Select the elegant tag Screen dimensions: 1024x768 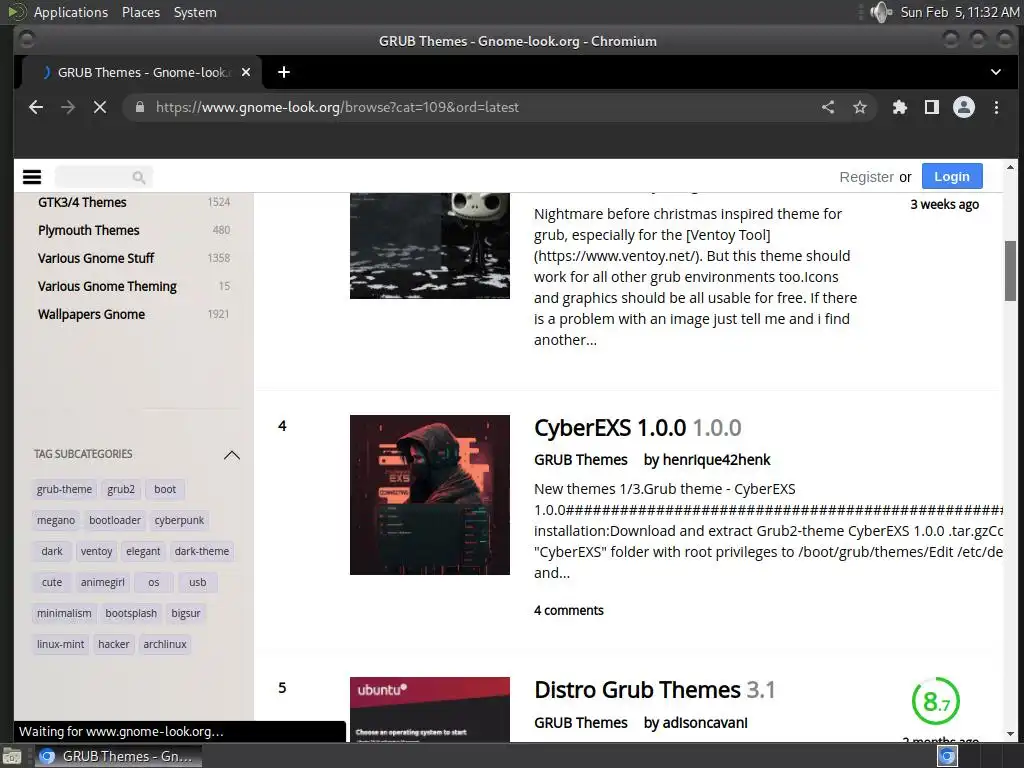point(143,551)
